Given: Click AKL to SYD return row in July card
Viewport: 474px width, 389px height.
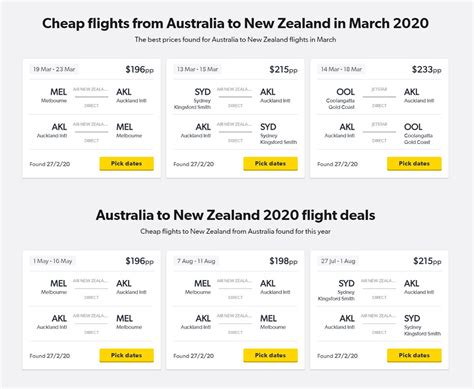Looking at the screenshot, I should click(x=379, y=324).
